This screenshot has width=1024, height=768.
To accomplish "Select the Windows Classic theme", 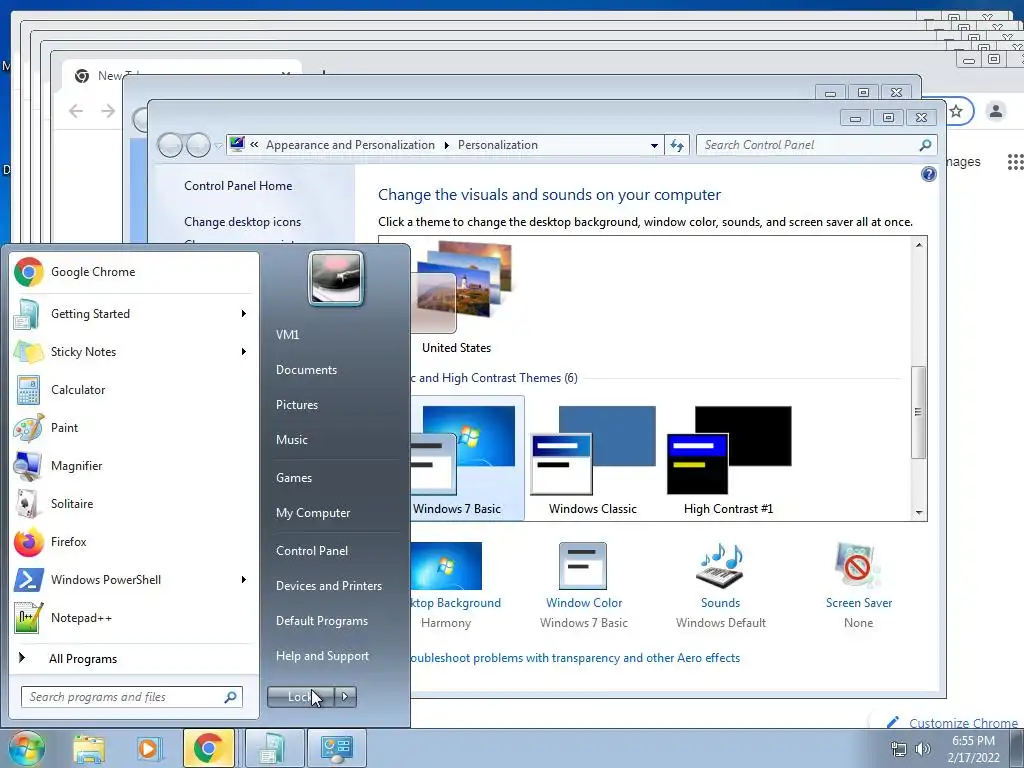I will click(x=593, y=460).
